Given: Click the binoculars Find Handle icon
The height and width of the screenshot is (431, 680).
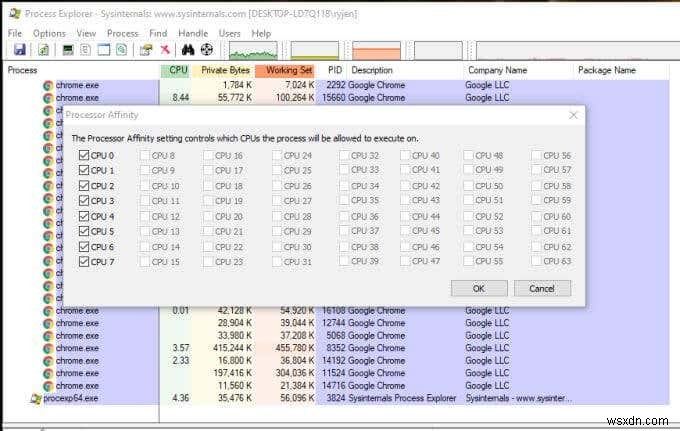Looking at the screenshot, I should point(188,49).
